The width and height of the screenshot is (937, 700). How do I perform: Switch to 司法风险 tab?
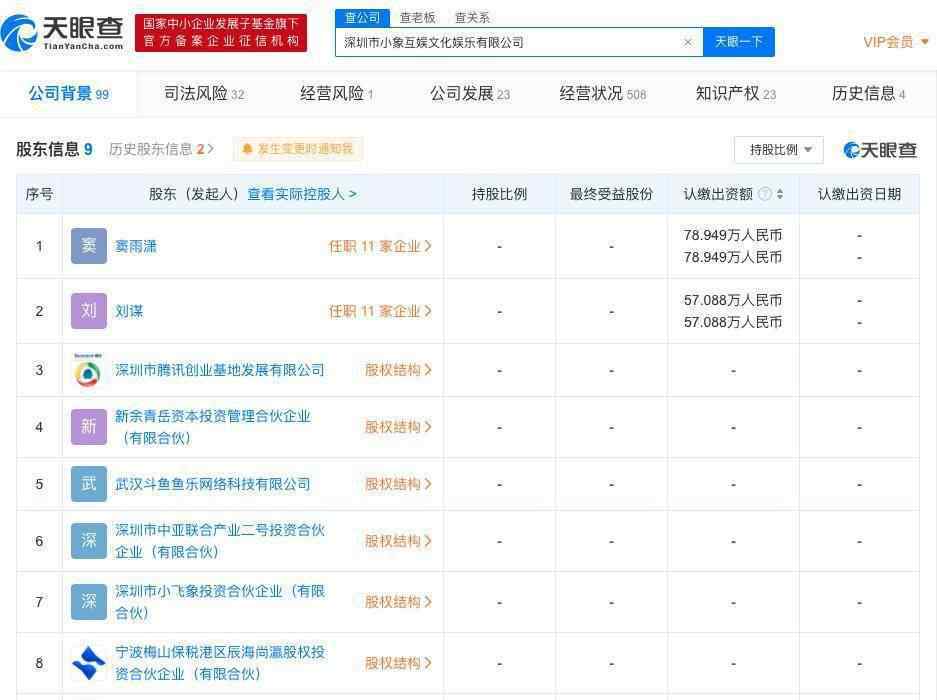204,94
